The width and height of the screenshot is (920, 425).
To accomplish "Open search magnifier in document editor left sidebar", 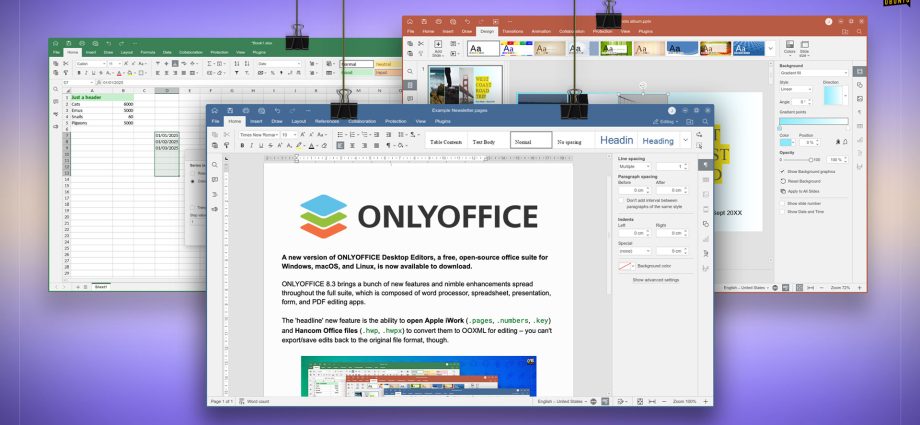I will [x=215, y=165].
